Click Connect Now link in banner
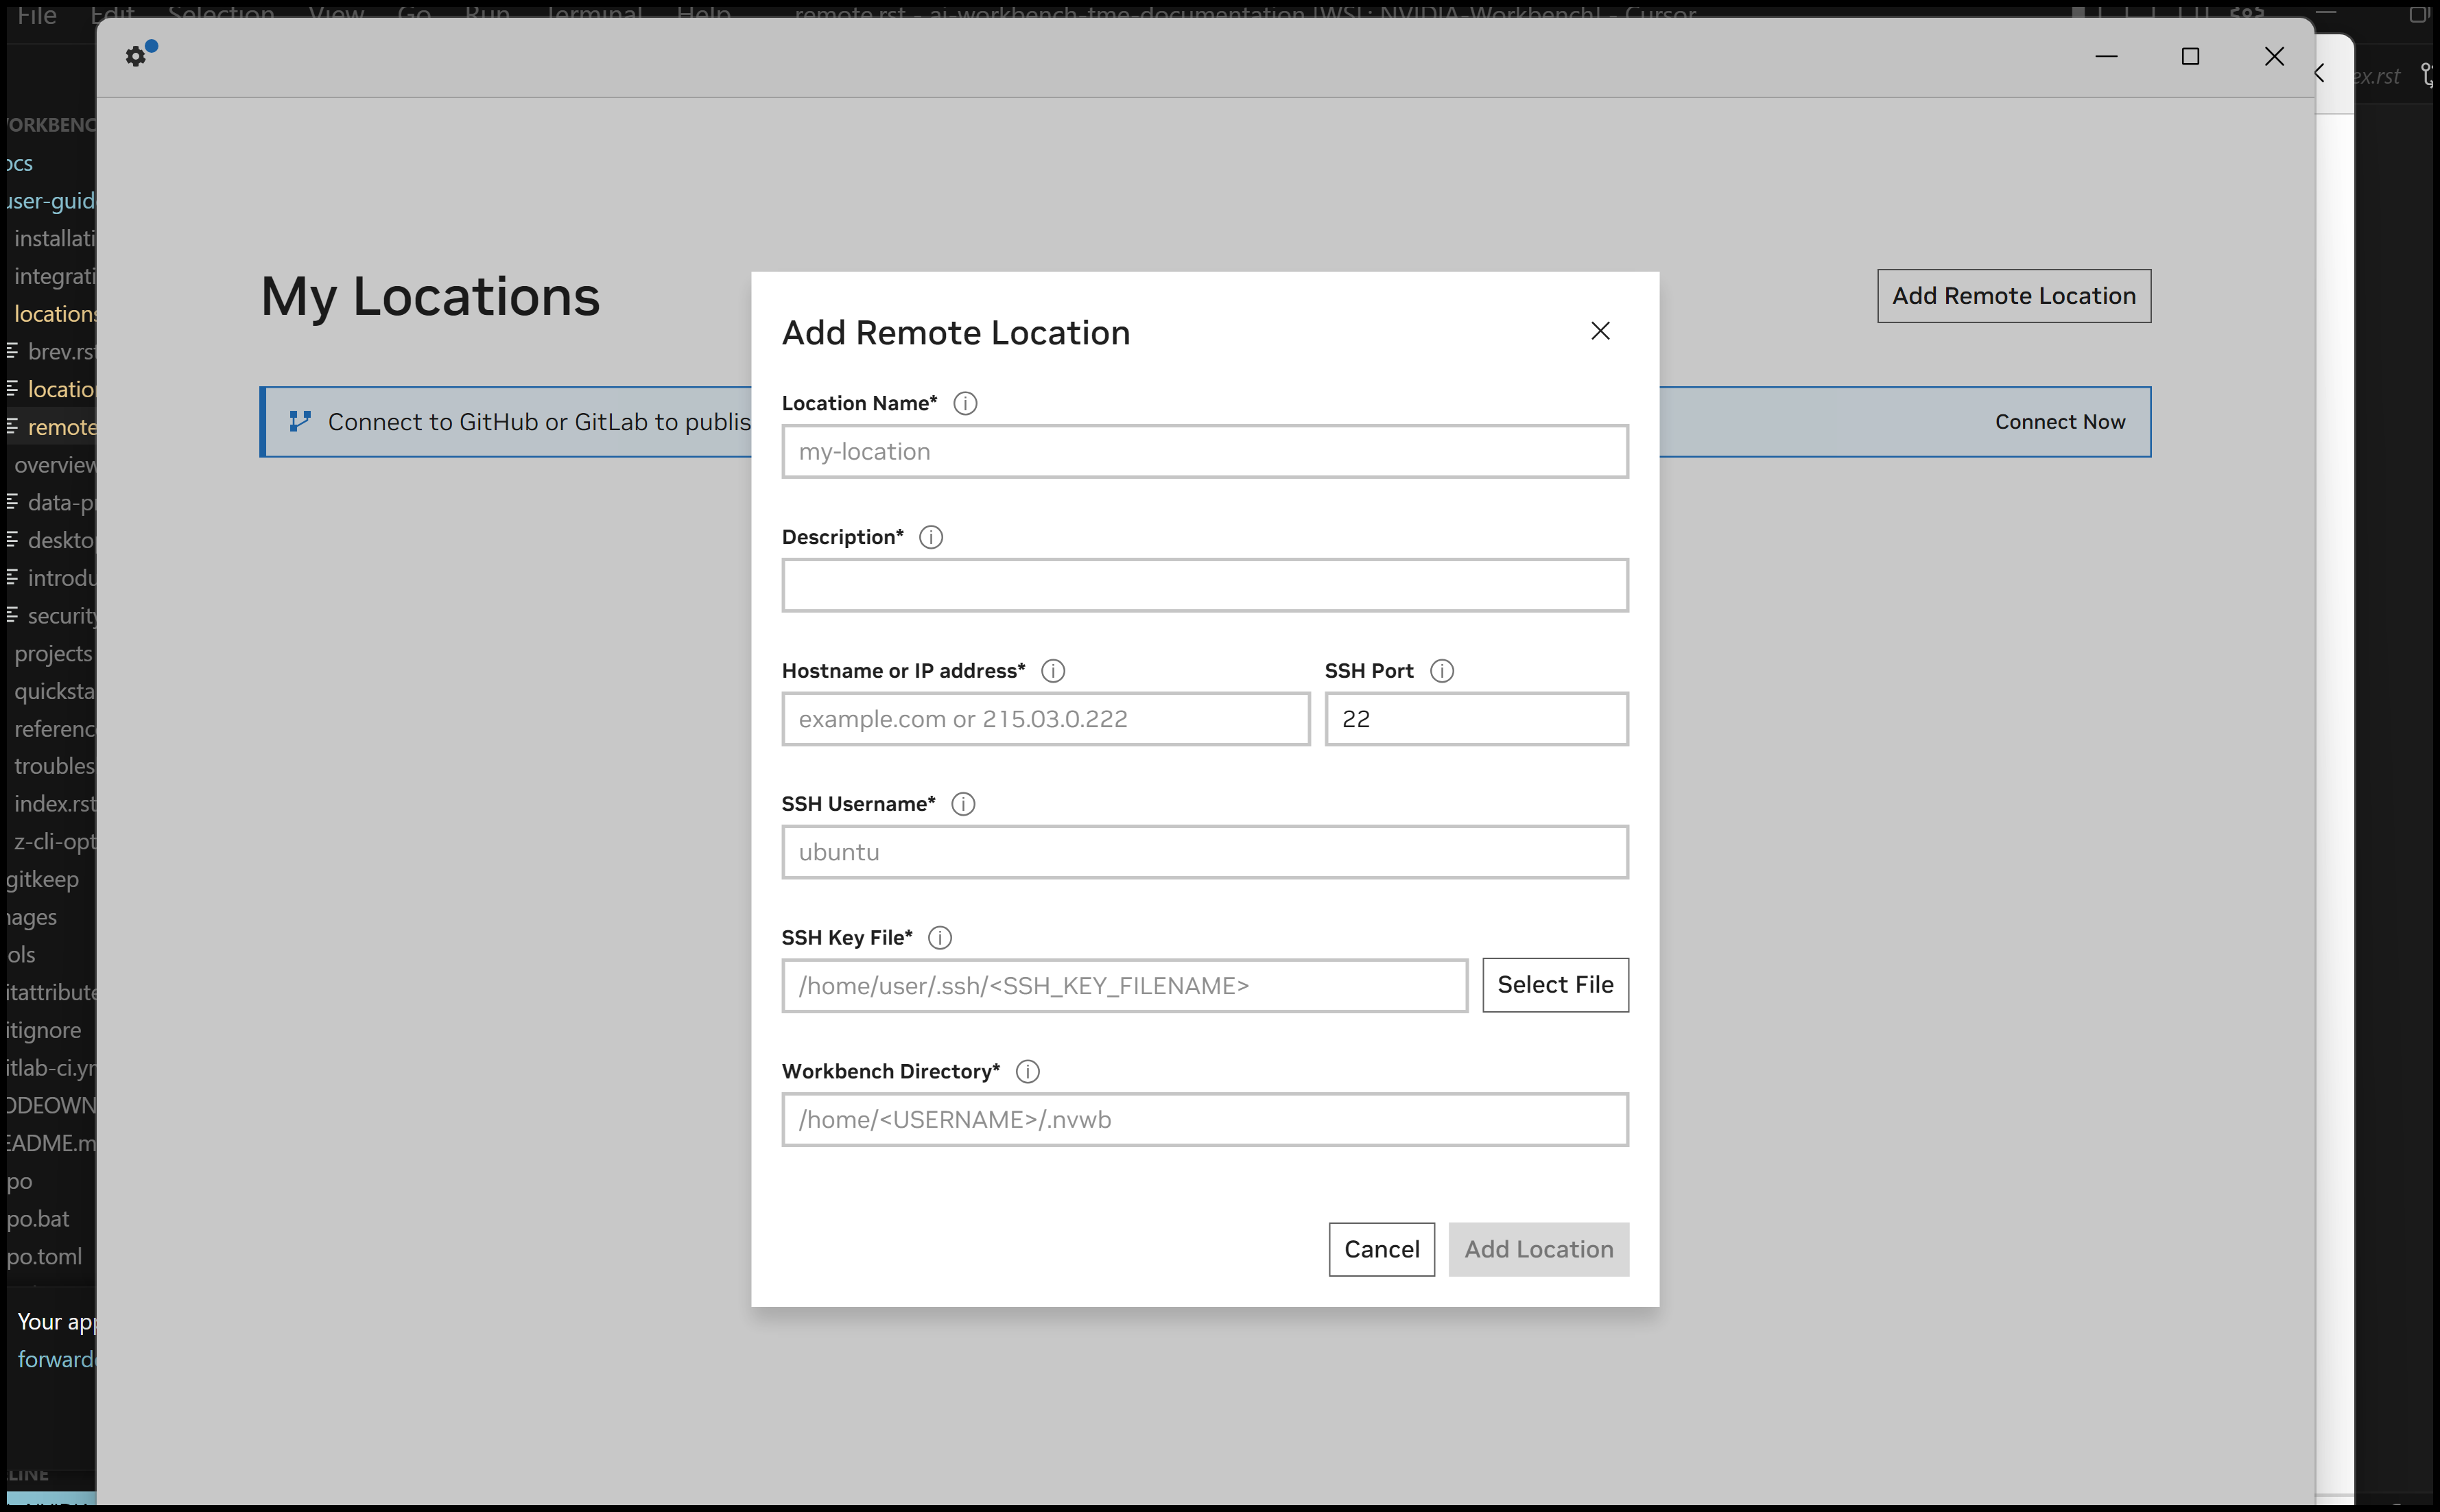 2060,422
